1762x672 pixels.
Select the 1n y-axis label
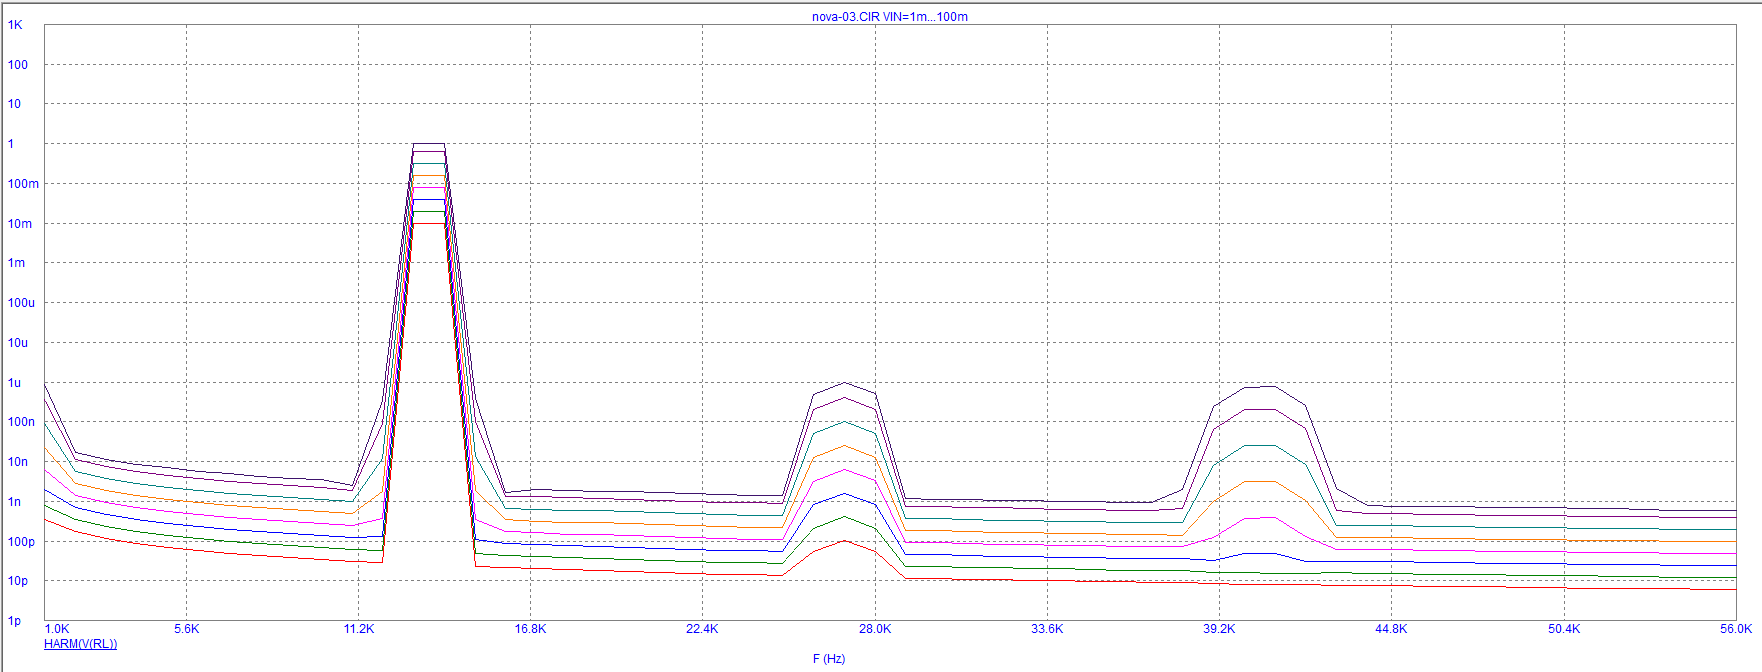coord(14,502)
